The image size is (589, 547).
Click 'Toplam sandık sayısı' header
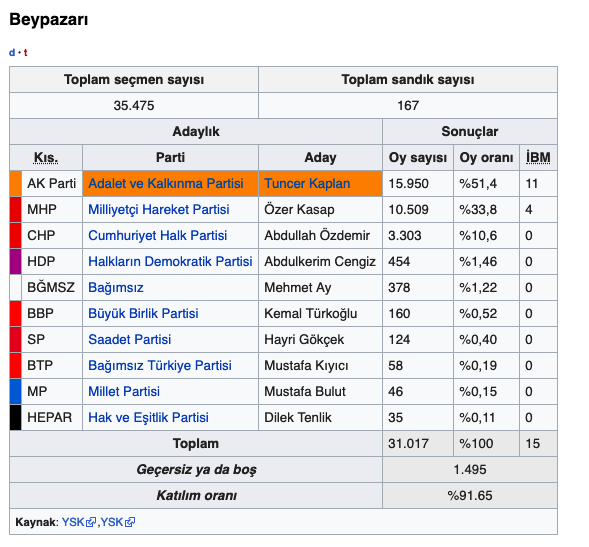(408, 80)
